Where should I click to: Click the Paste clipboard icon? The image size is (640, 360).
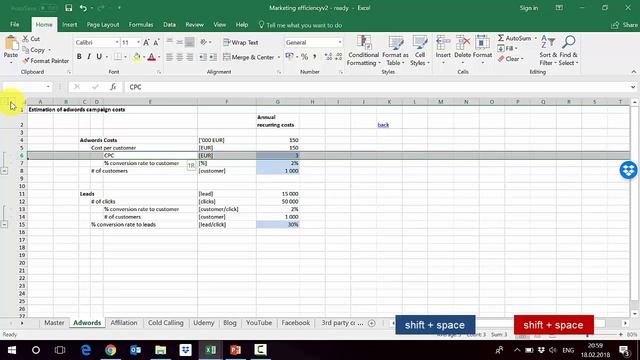point(11,43)
